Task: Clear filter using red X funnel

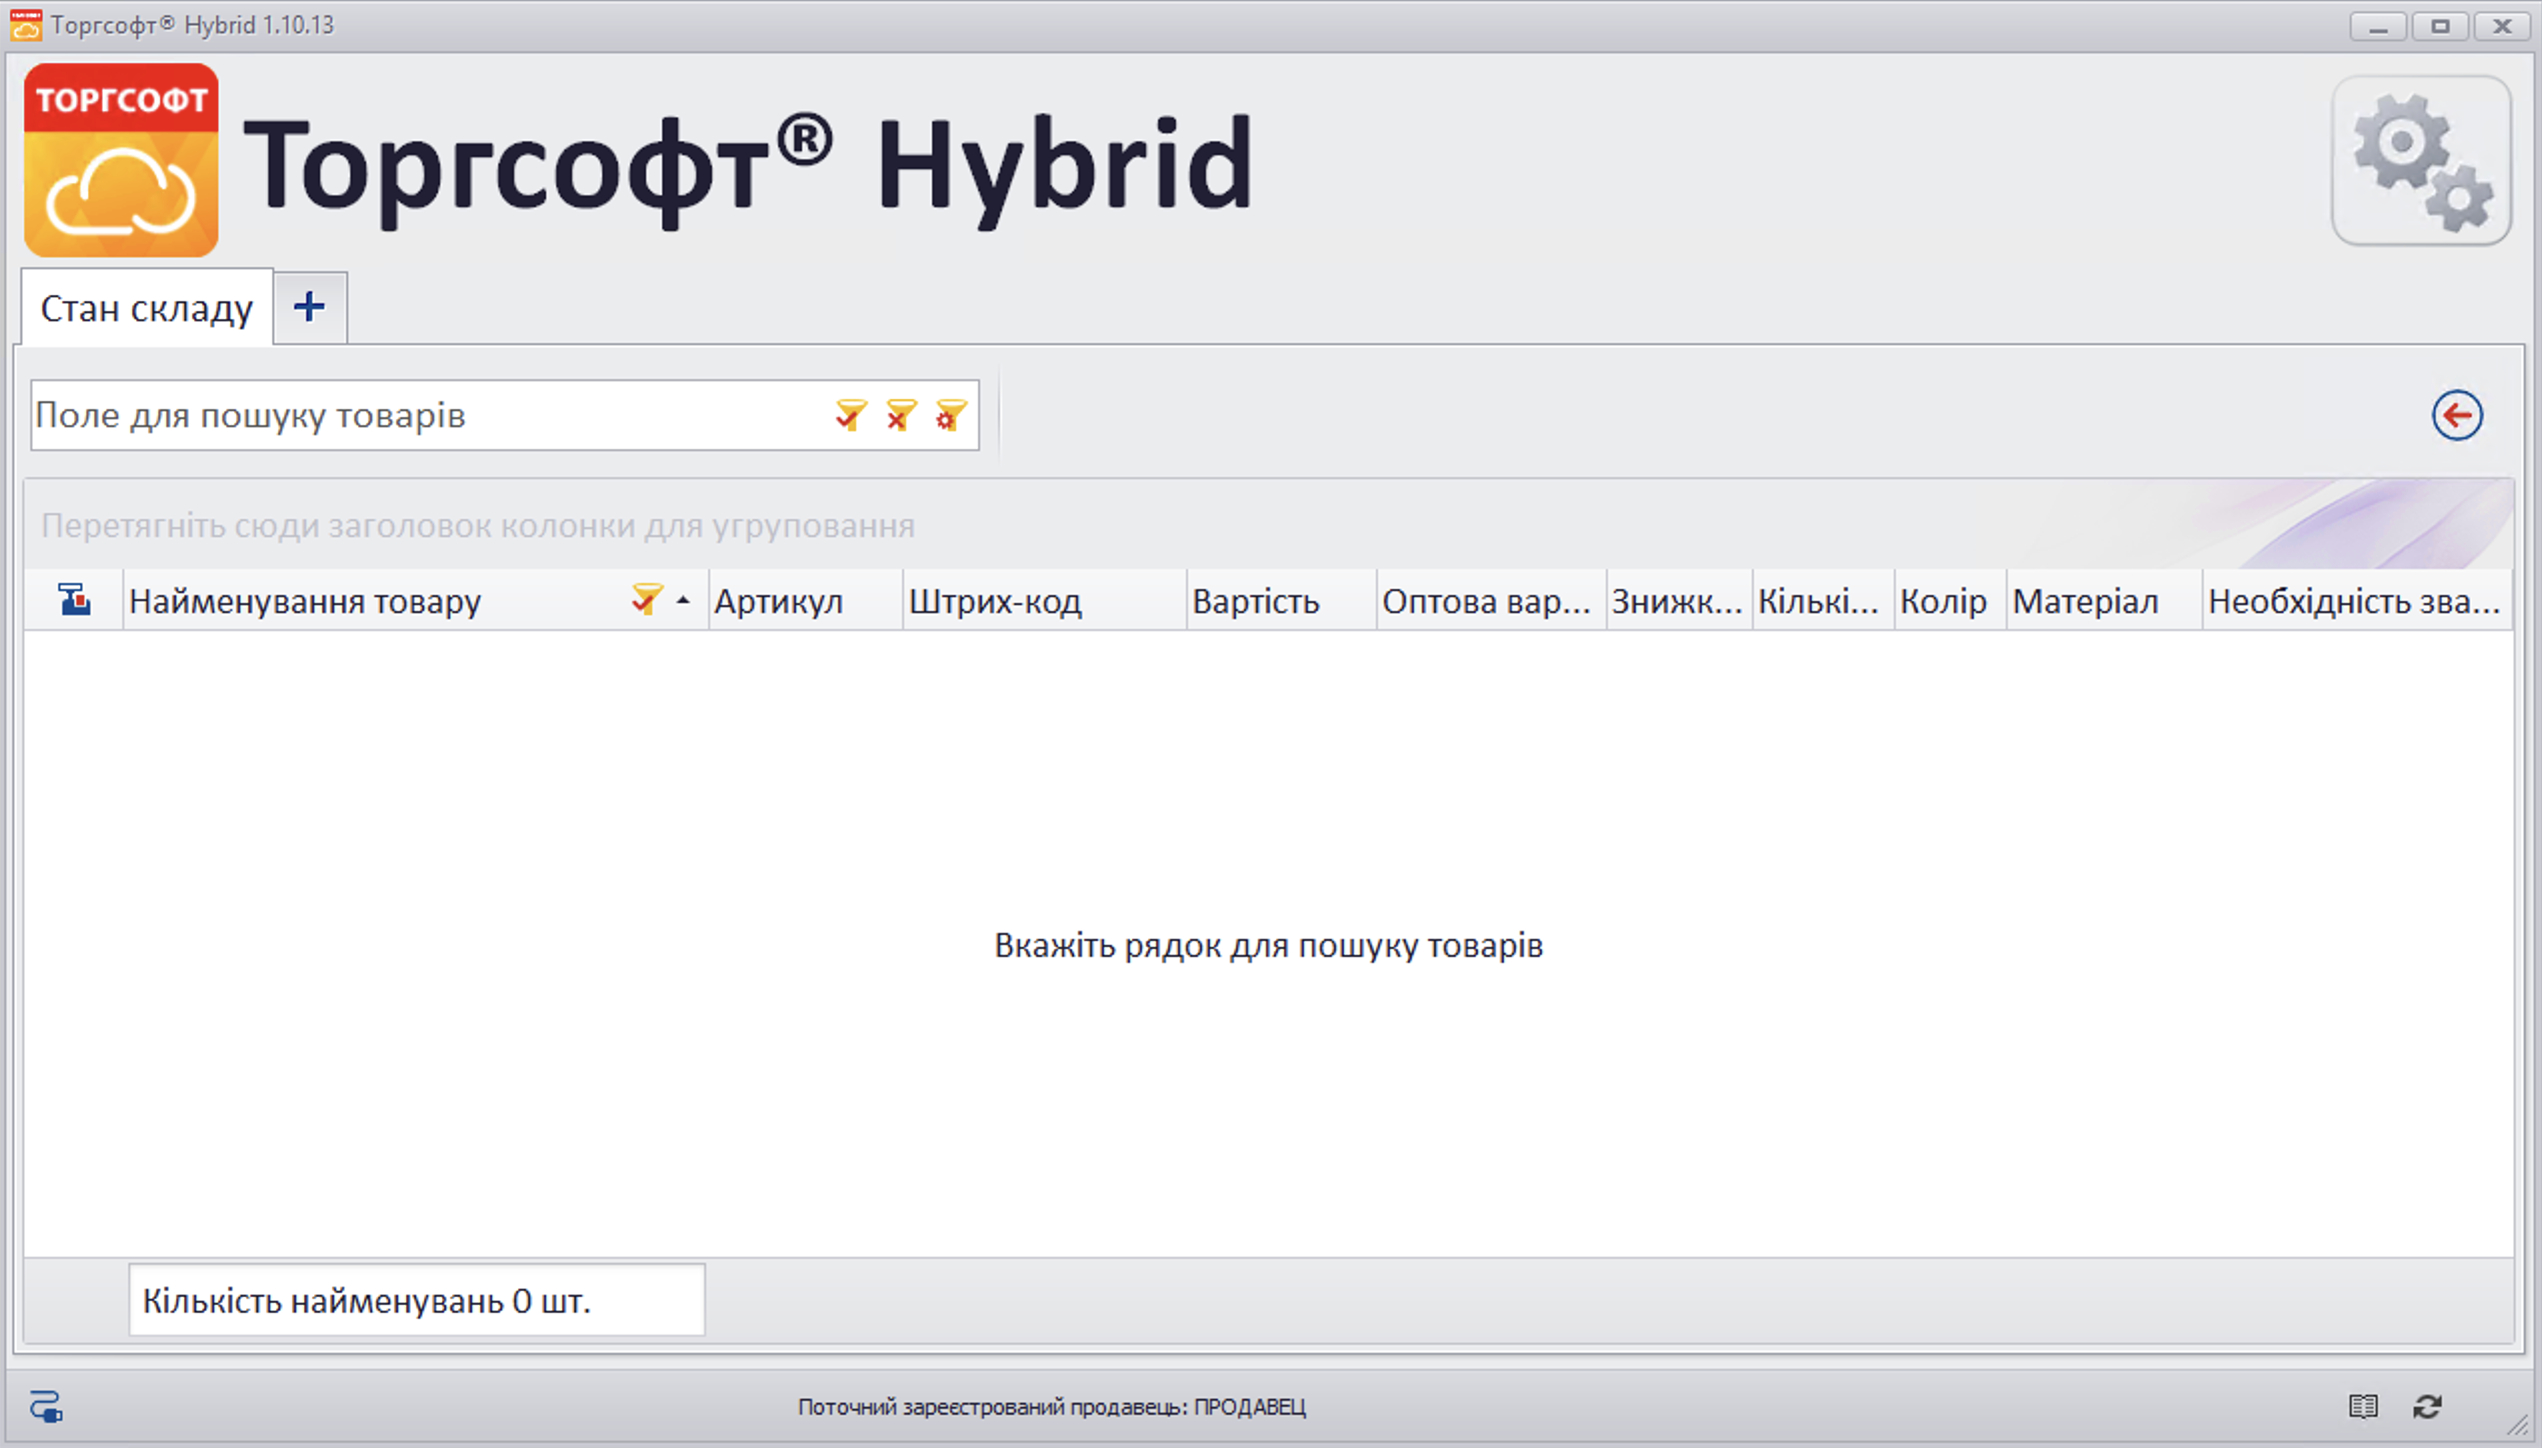Action: click(900, 414)
